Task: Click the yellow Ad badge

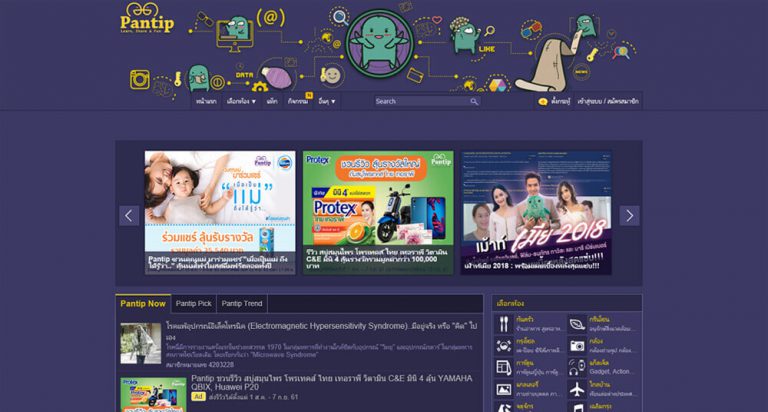Action: tap(198, 397)
